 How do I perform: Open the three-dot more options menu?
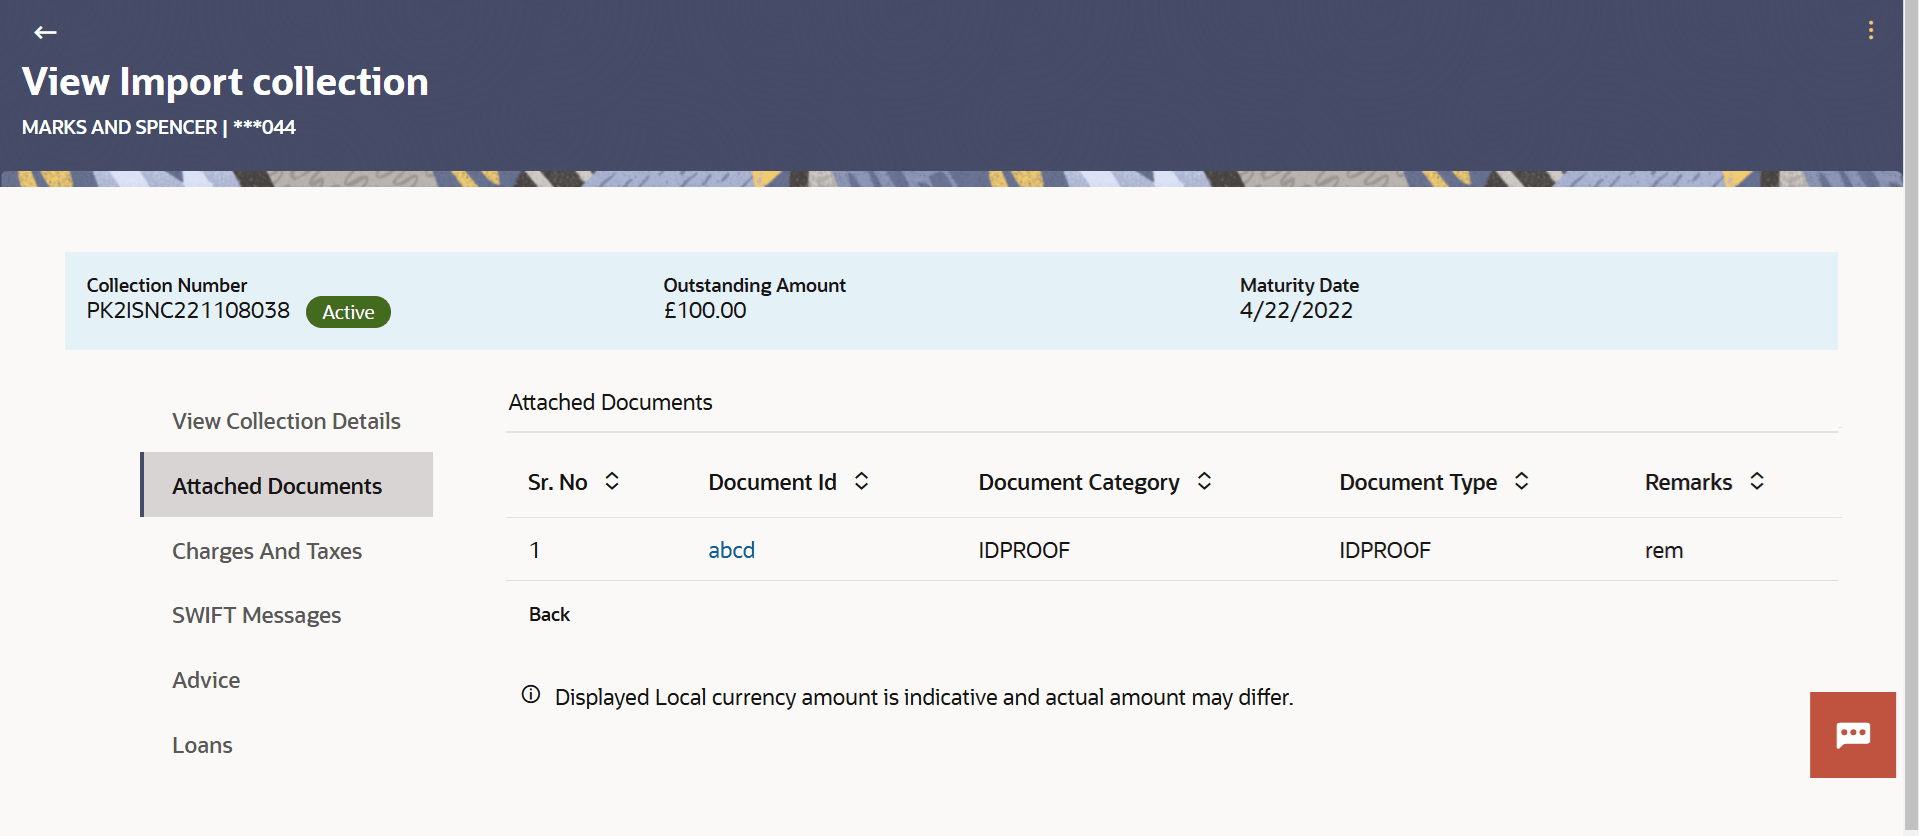pyautogui.click(x=1870, y=31)
